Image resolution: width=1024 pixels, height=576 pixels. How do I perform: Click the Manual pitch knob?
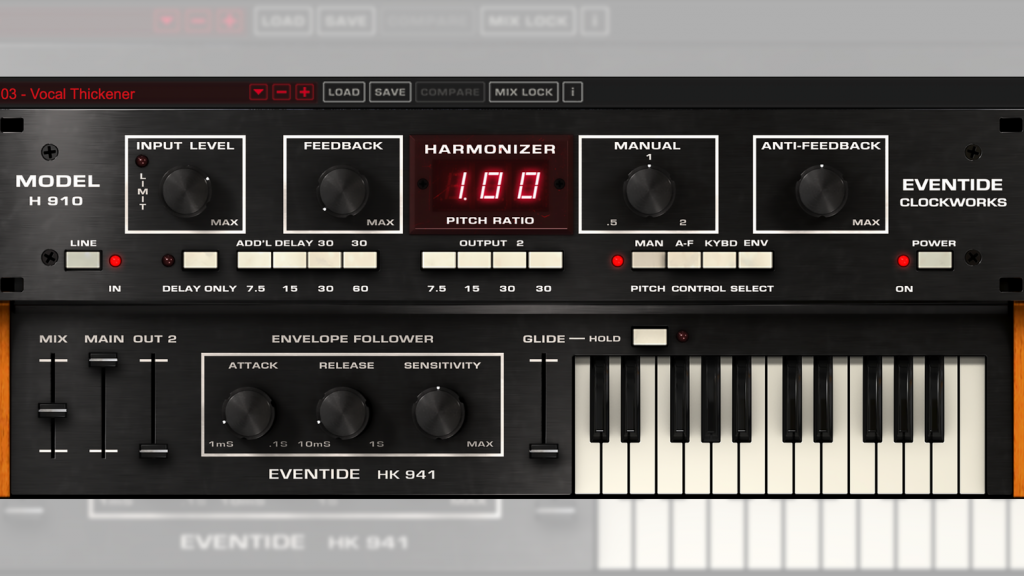pos(648,191)
